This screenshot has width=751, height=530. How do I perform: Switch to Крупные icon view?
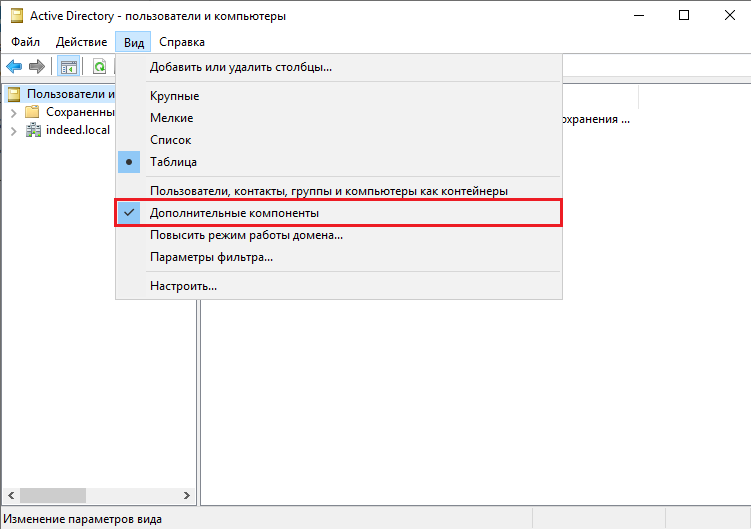[174, 96]
